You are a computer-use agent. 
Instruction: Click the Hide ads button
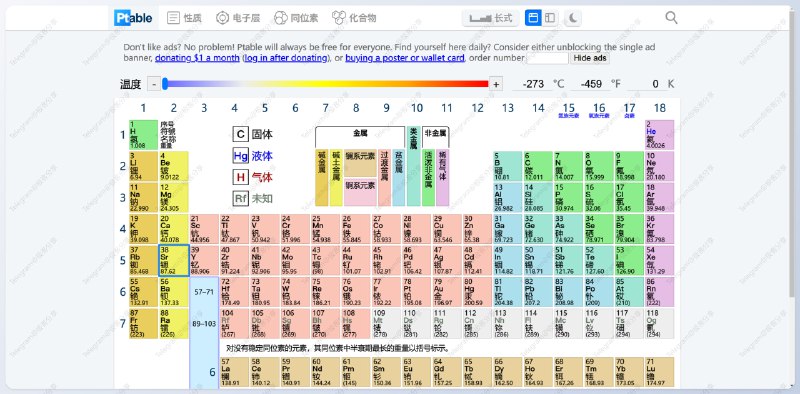click(590, 58)
